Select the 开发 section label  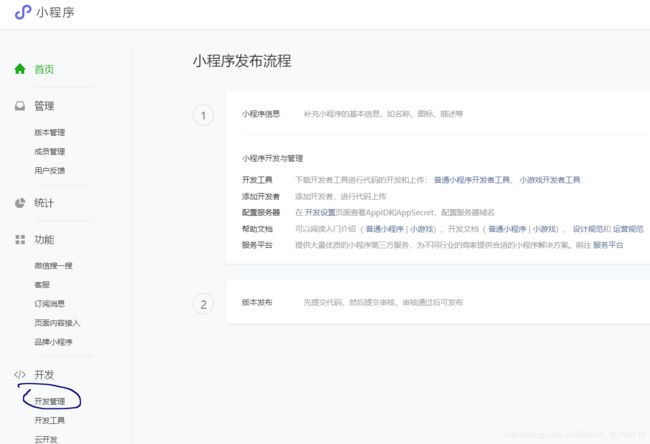(44, 375)
